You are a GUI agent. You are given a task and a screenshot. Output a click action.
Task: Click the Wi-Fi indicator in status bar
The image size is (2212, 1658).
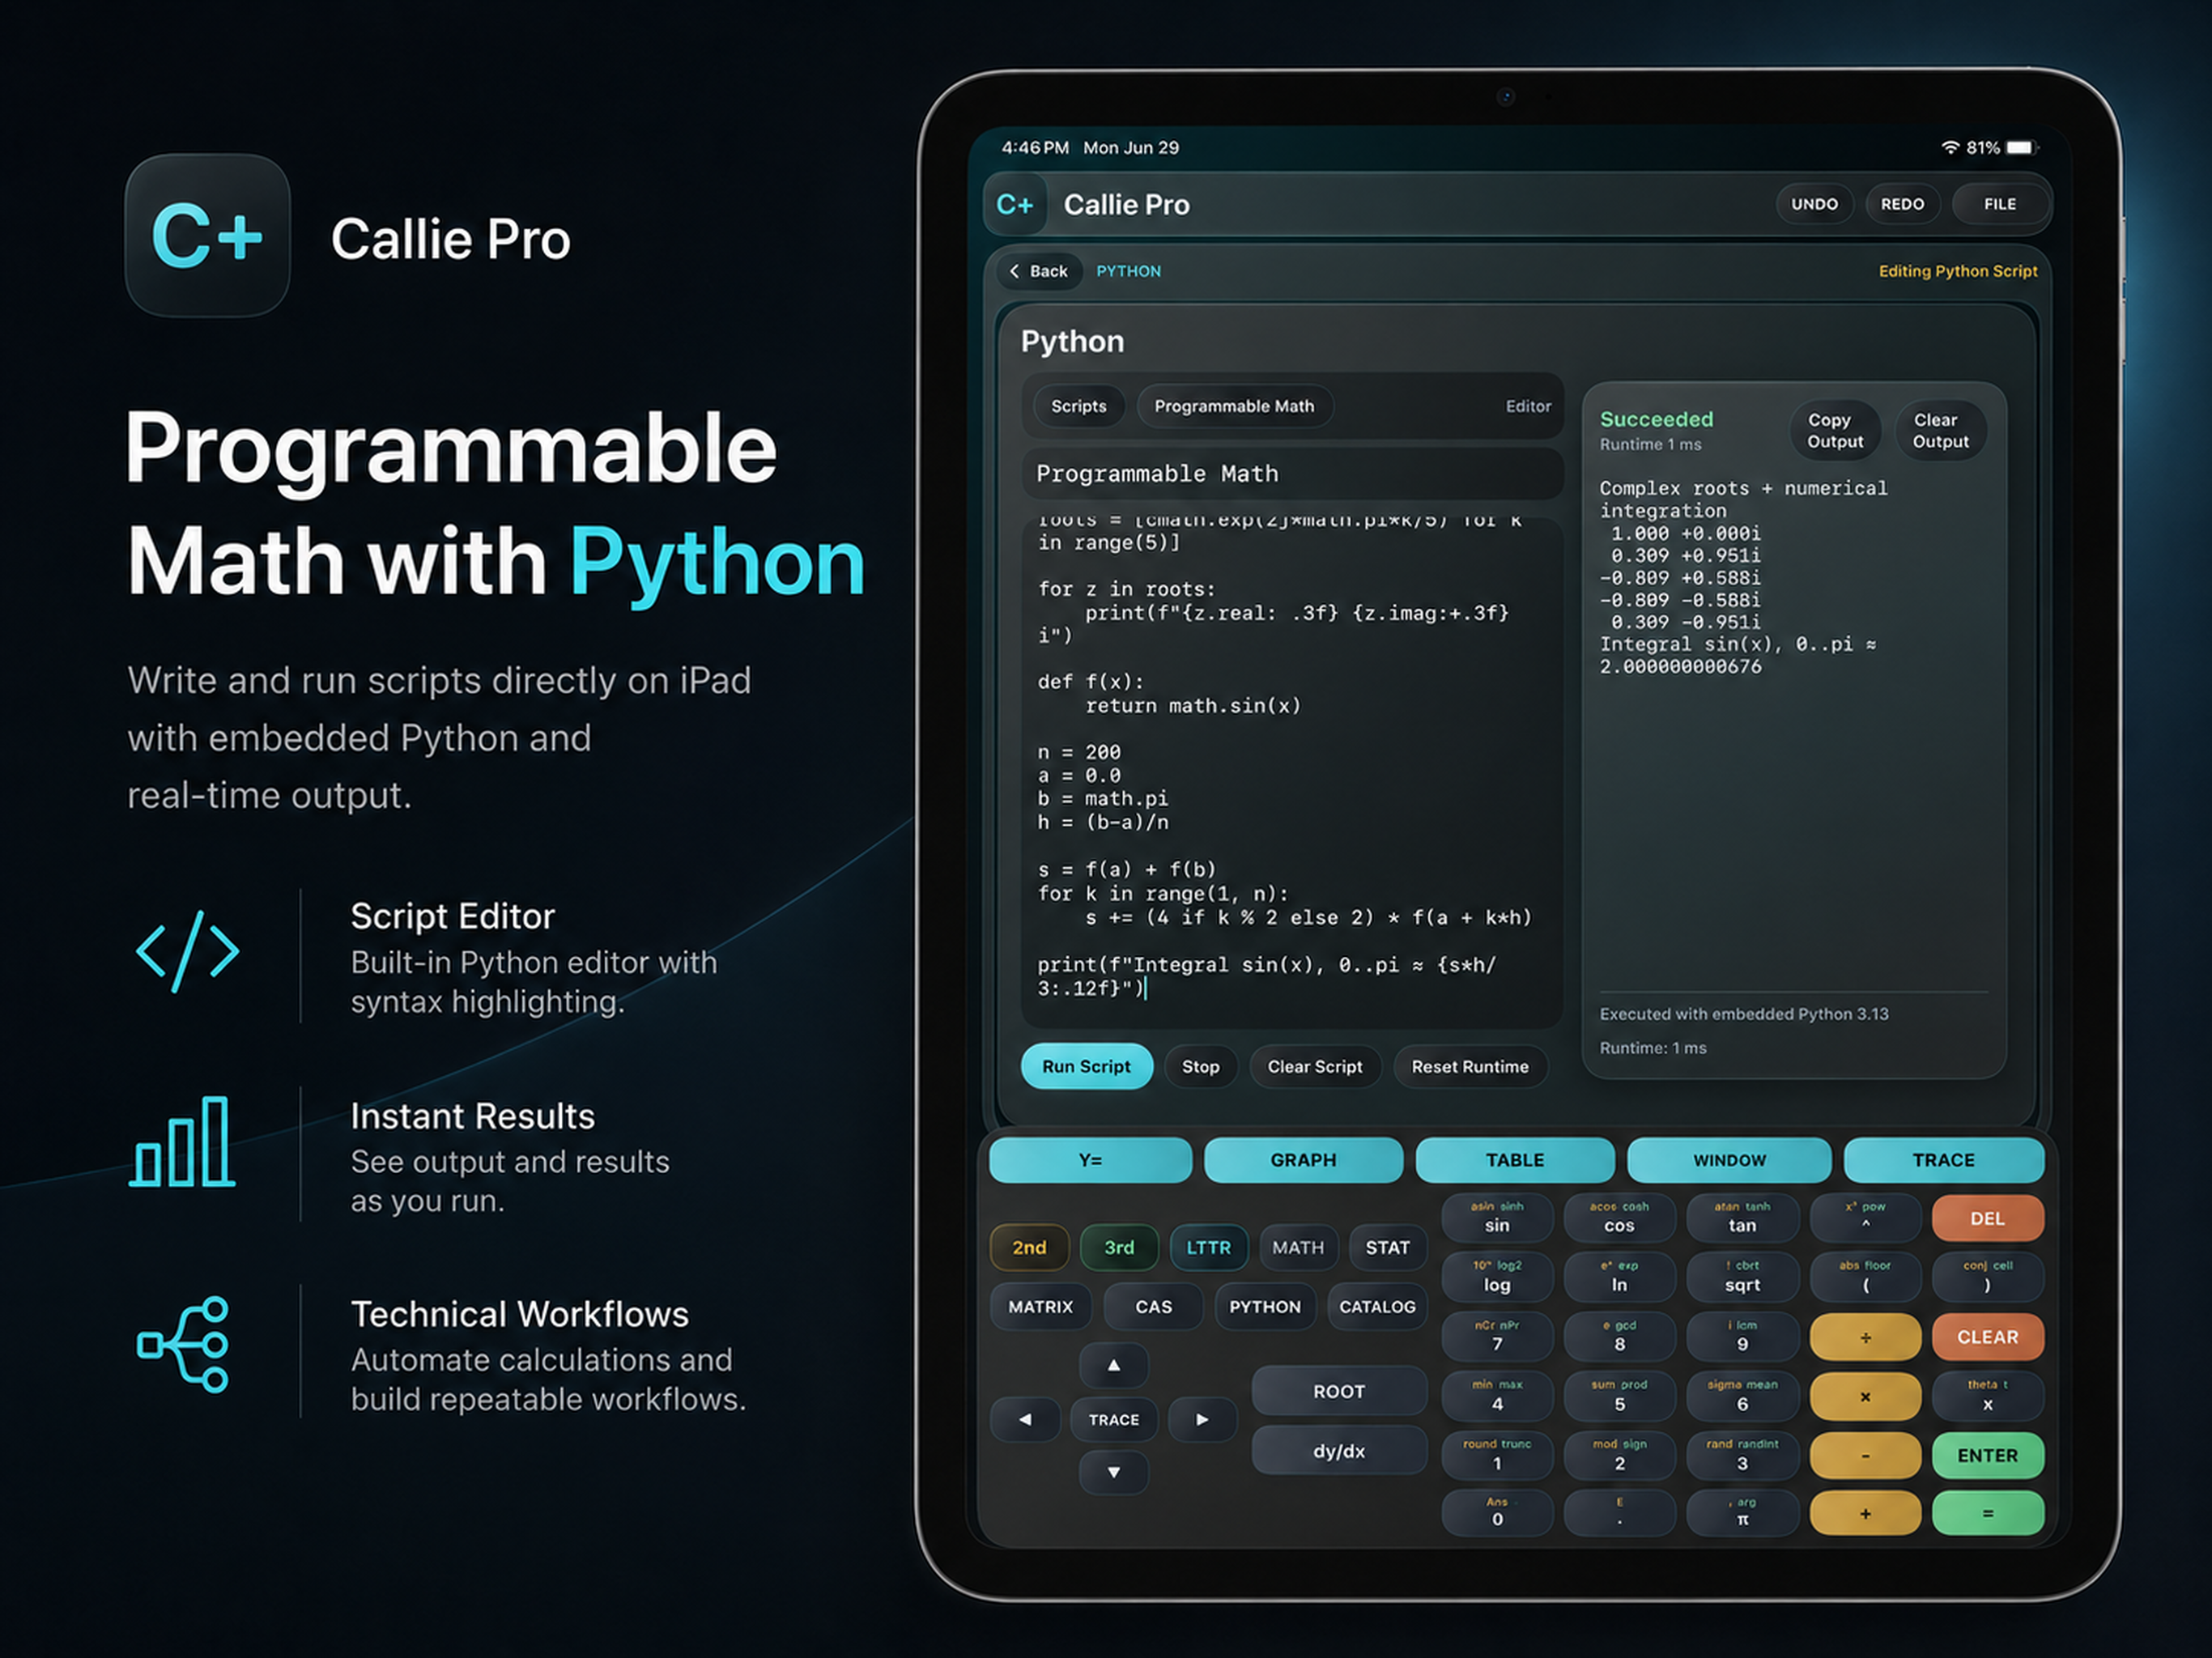pyautogui.click(x=1950, y=148)
